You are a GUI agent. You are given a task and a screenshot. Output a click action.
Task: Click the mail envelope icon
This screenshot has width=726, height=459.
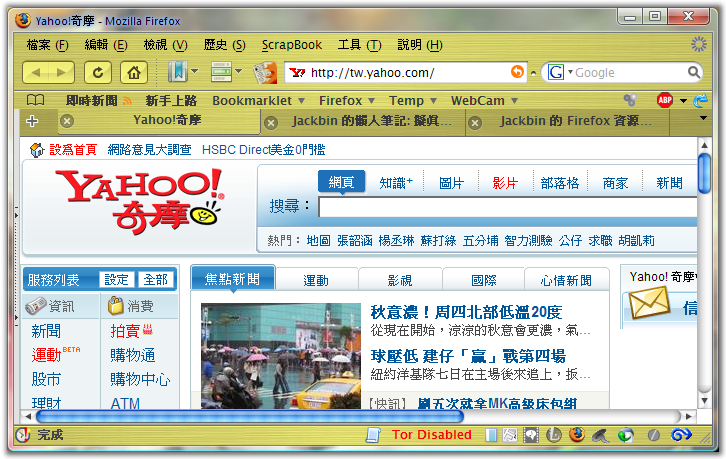click(650, 302)
